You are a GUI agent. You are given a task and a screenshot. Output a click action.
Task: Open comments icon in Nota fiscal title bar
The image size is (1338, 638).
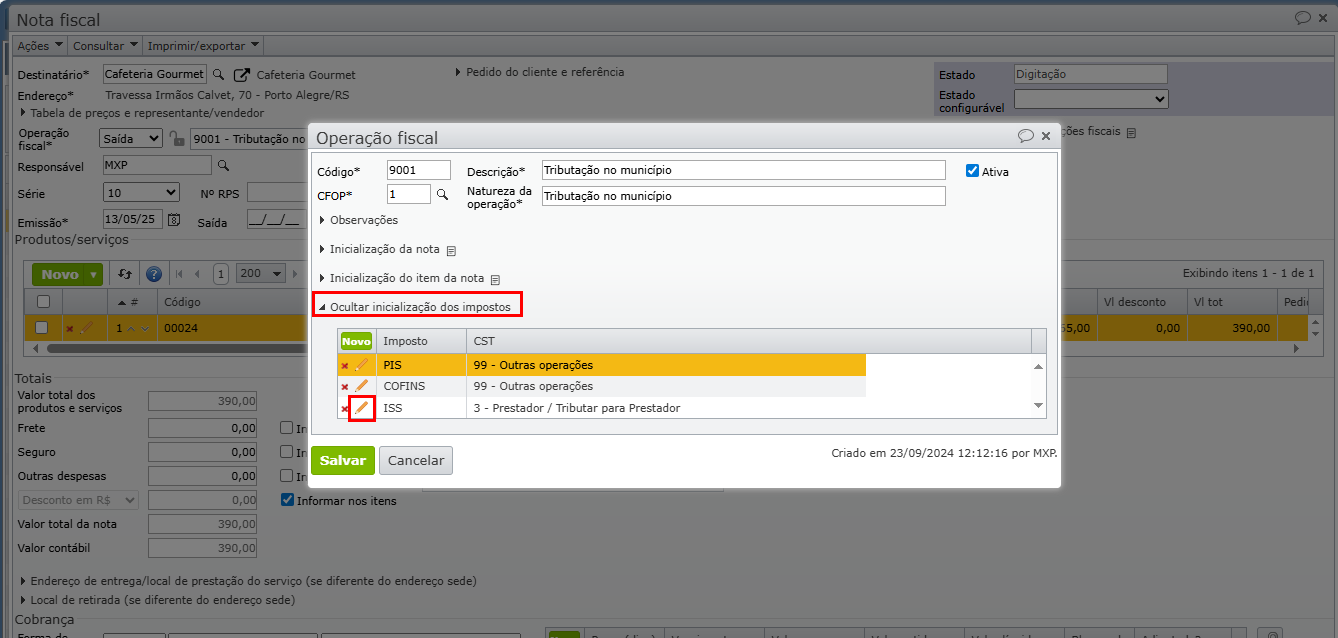coord(1303,18)
